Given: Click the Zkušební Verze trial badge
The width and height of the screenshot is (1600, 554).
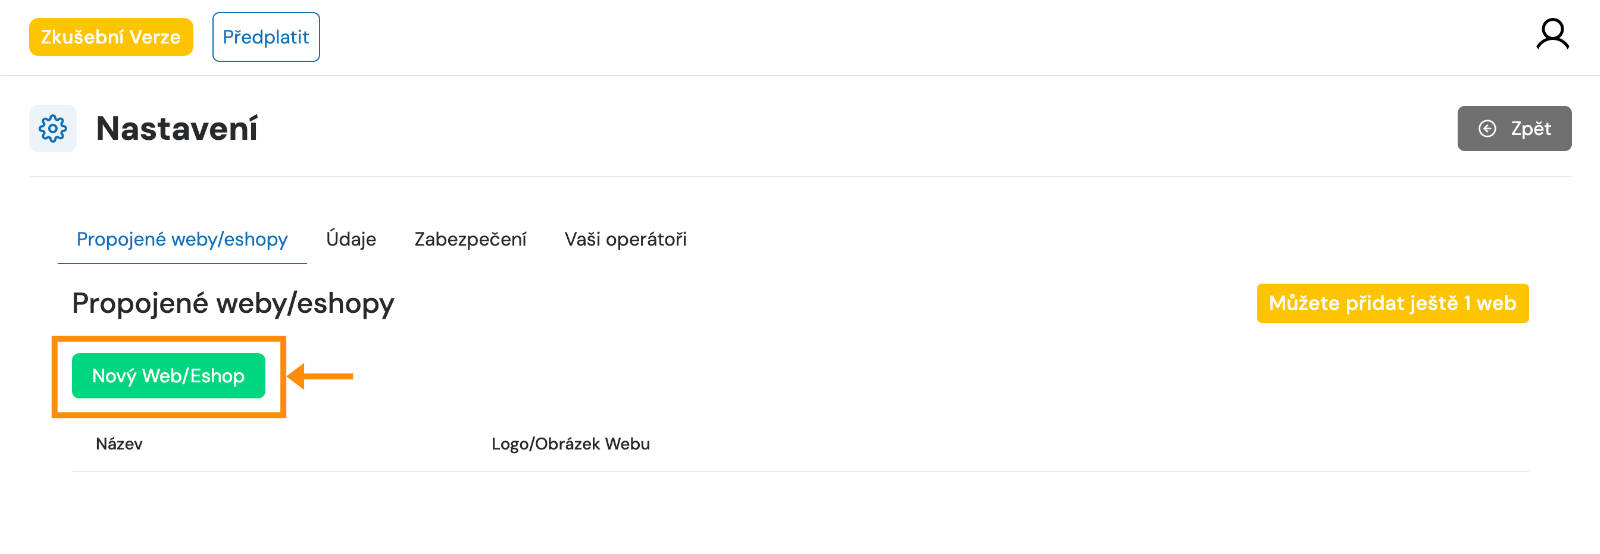Looking at the screenshot, I should click(x=111, y=37).
